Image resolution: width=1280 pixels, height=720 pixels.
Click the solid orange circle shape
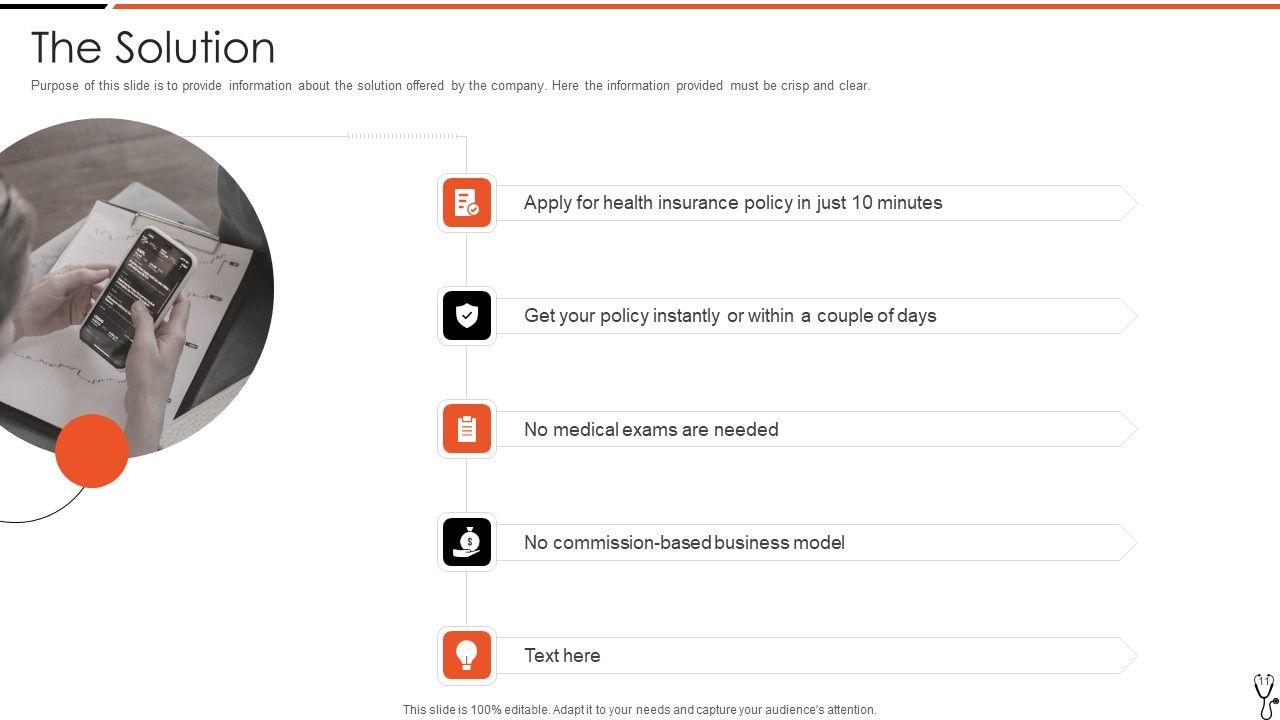pos(92,451)
